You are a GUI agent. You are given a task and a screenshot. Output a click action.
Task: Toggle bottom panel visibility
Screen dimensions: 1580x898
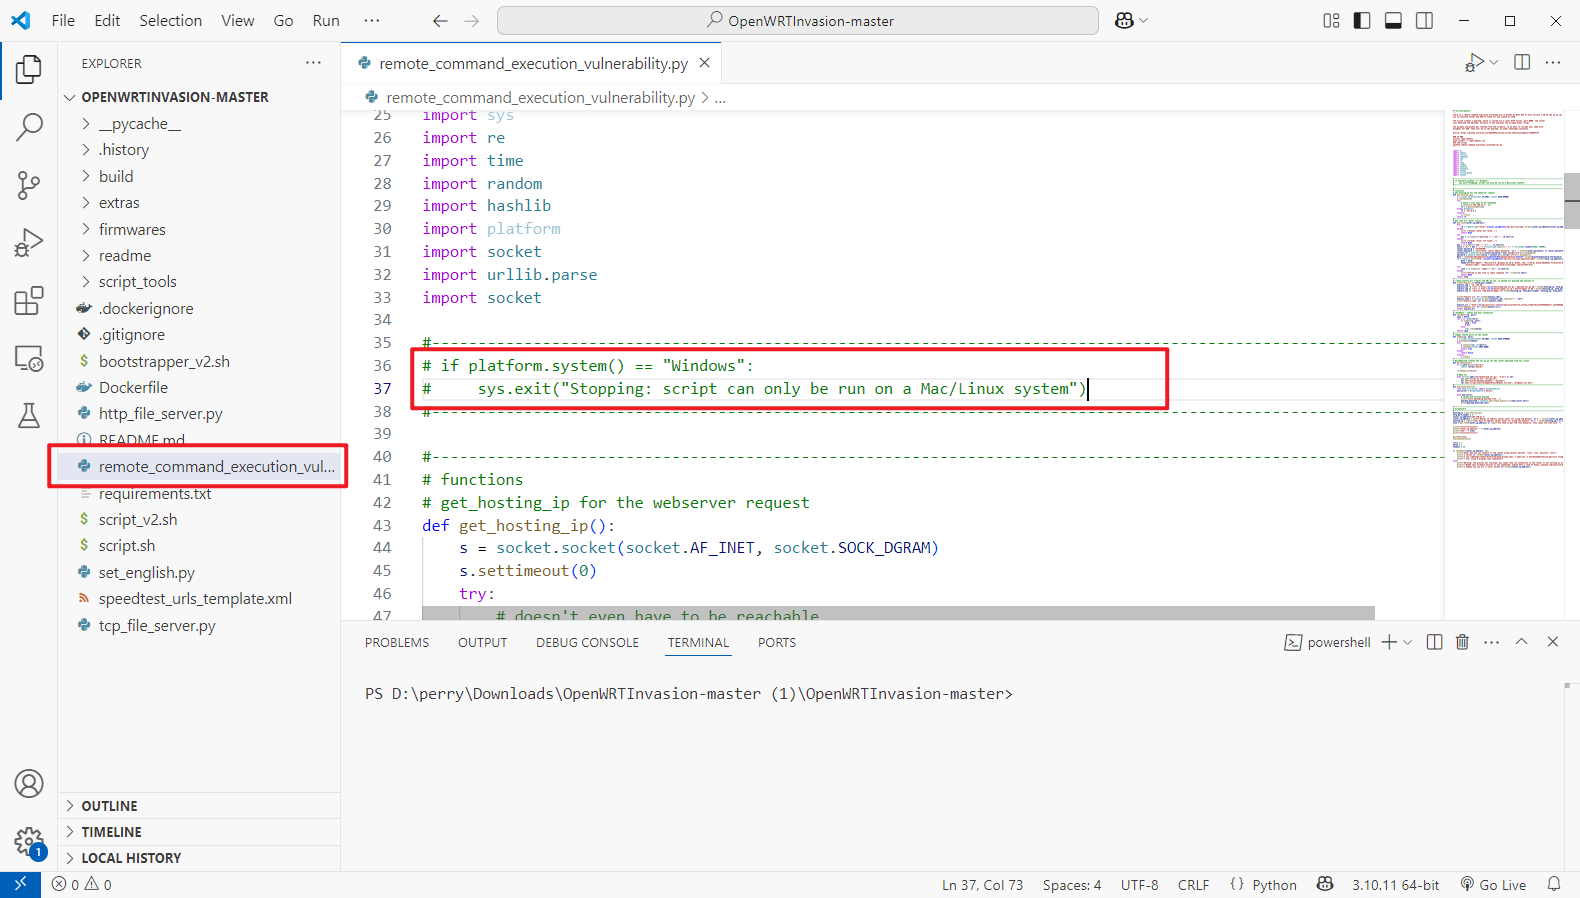(x=1393, y=20)
